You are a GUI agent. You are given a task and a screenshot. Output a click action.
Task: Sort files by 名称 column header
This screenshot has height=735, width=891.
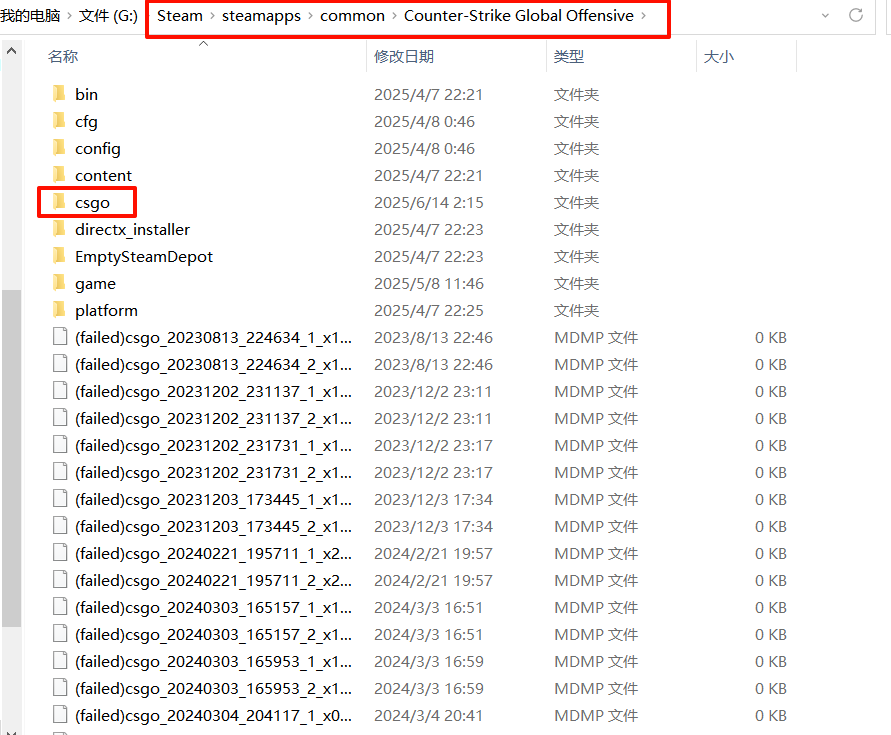tap(63, 56)
